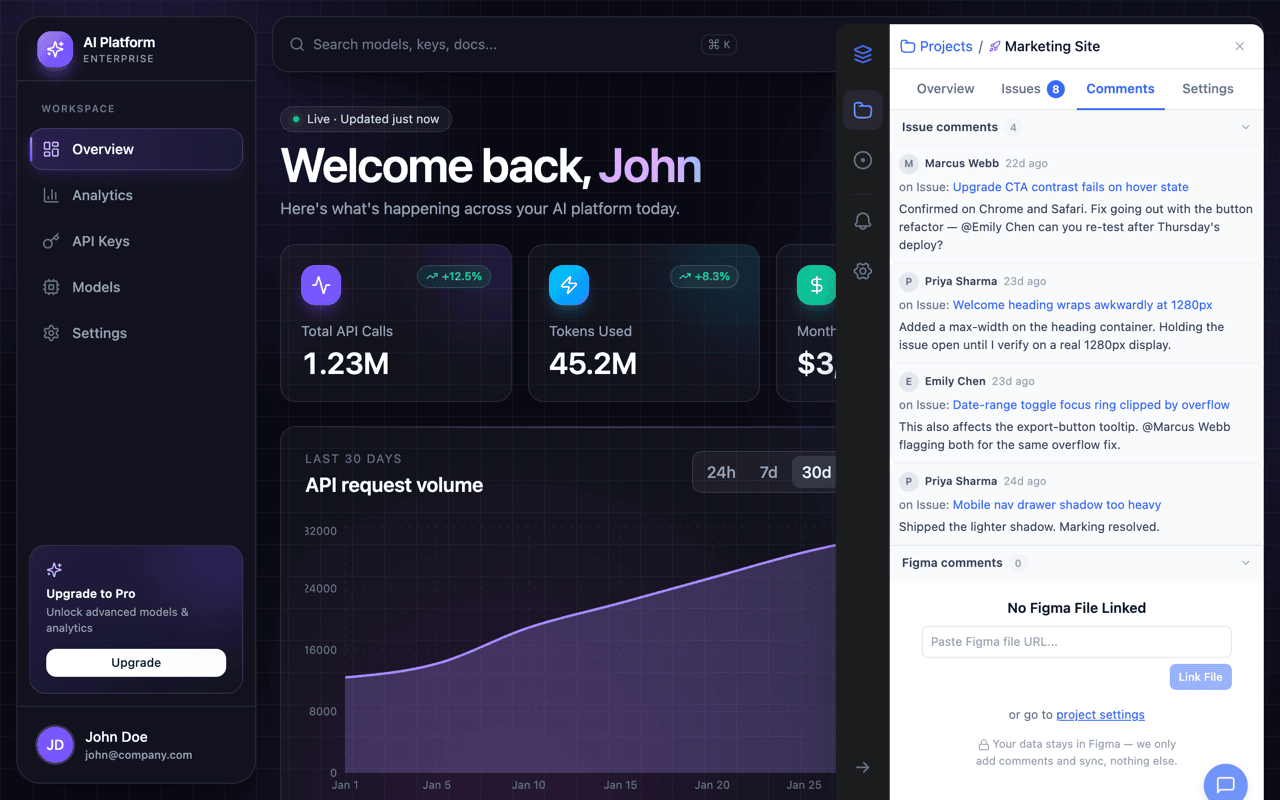Click Marcus Webb's avatar

[908, 163]
